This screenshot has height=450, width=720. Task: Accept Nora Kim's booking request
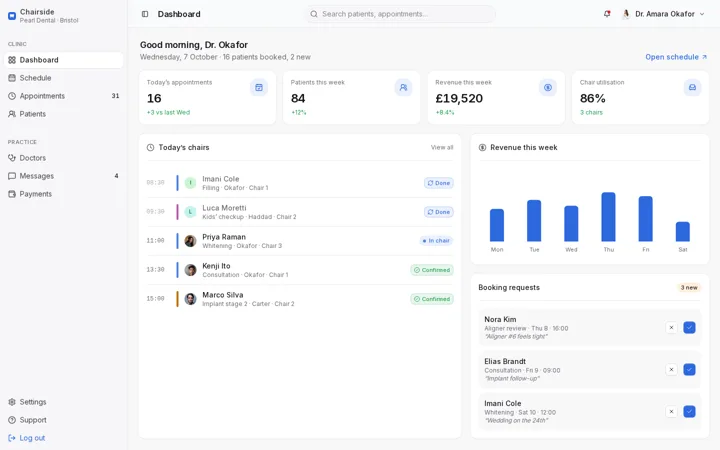(x=689, y=327)
